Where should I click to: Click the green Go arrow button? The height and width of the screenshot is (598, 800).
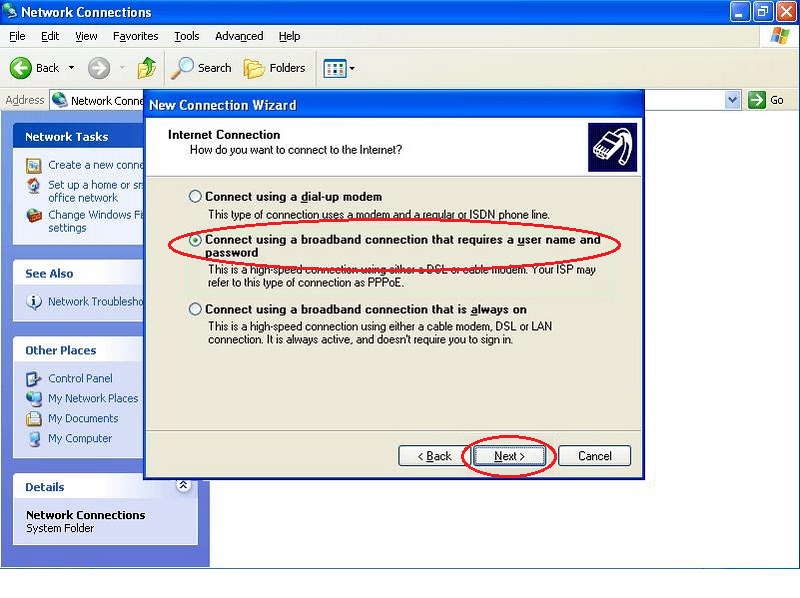click(757, 100)
